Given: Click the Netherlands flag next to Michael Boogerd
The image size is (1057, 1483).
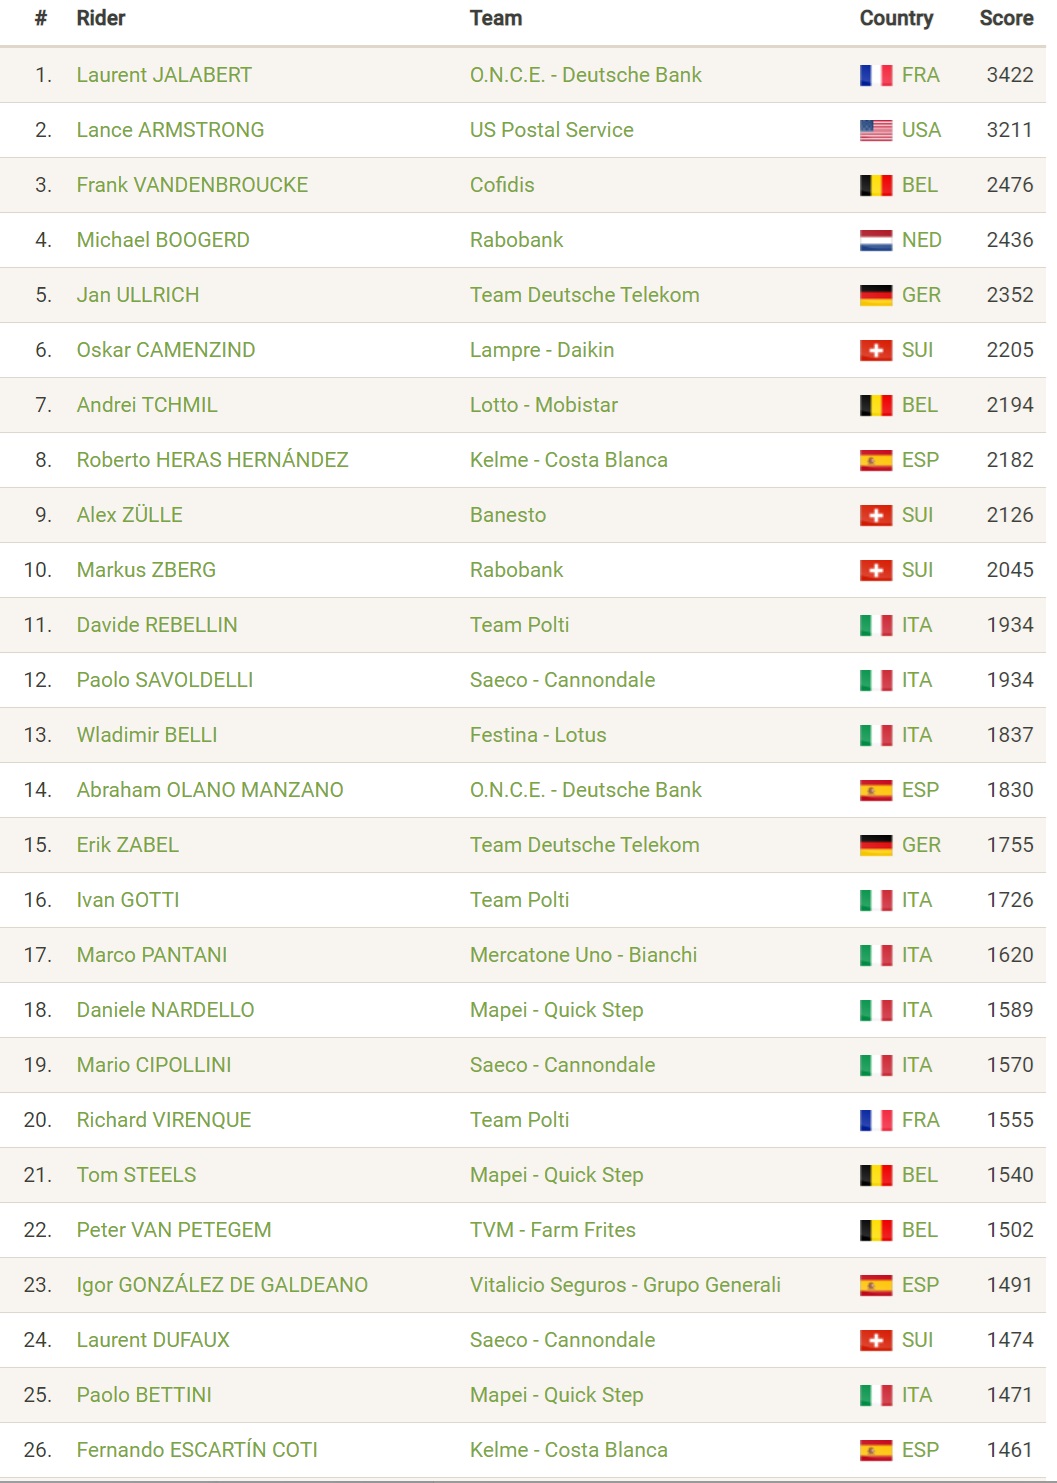Looking at the screenshot, I should coord(876,240).
